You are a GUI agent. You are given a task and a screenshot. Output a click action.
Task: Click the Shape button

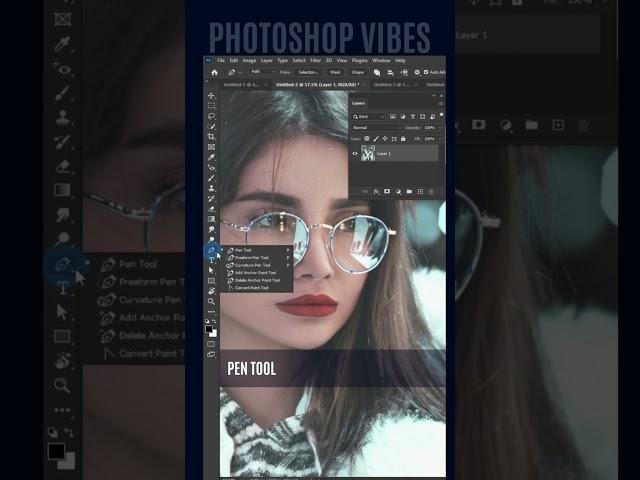click(358, 72)
